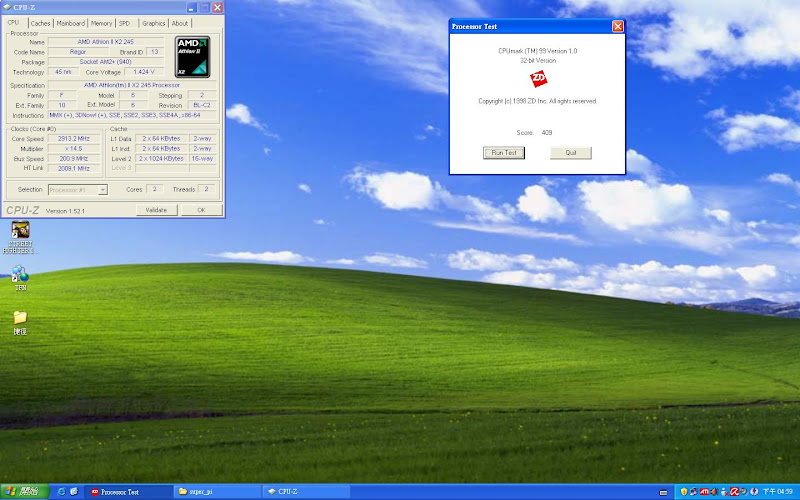Image resolution: width=800 pixels, height=500 pixels.
Task: Click the AMD Athlon II logo
Action: tap(192, 57)
